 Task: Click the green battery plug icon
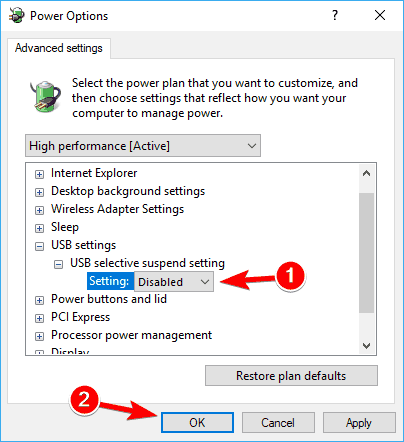point(46,96)
